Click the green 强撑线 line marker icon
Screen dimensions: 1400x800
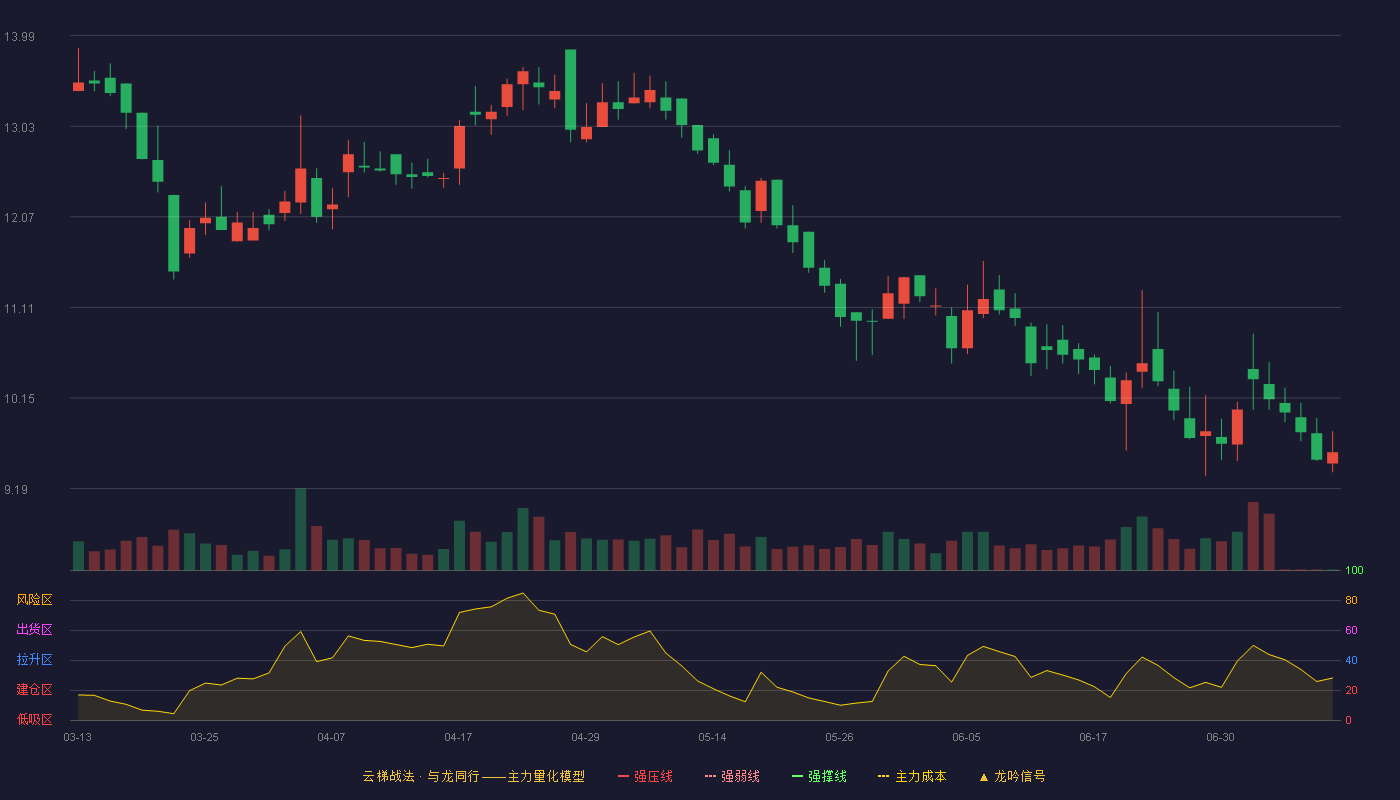point(797,776)
